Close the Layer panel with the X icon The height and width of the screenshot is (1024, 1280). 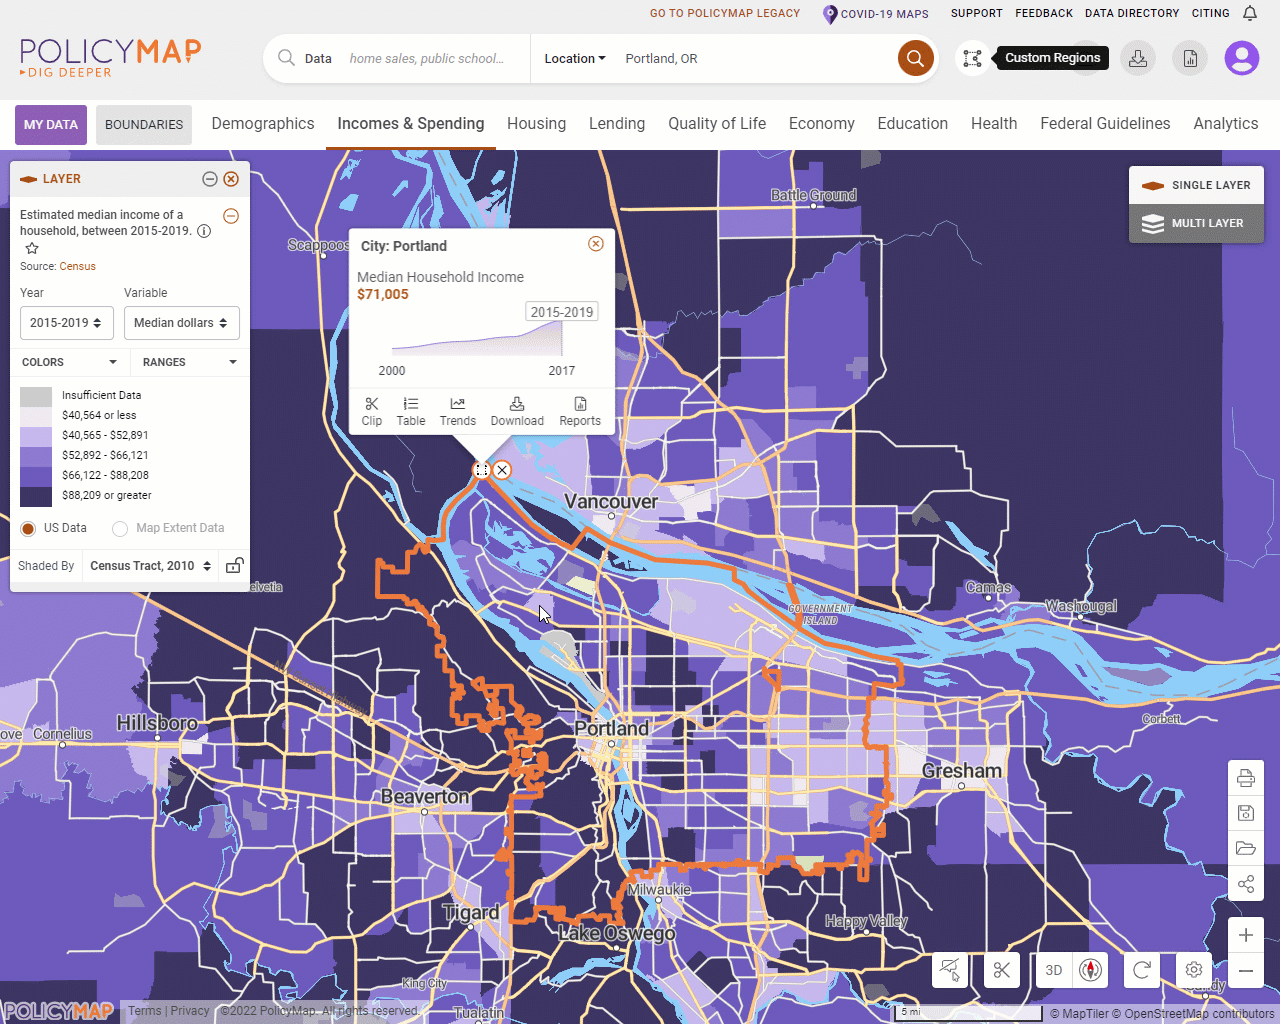click(x=231, y=179)
